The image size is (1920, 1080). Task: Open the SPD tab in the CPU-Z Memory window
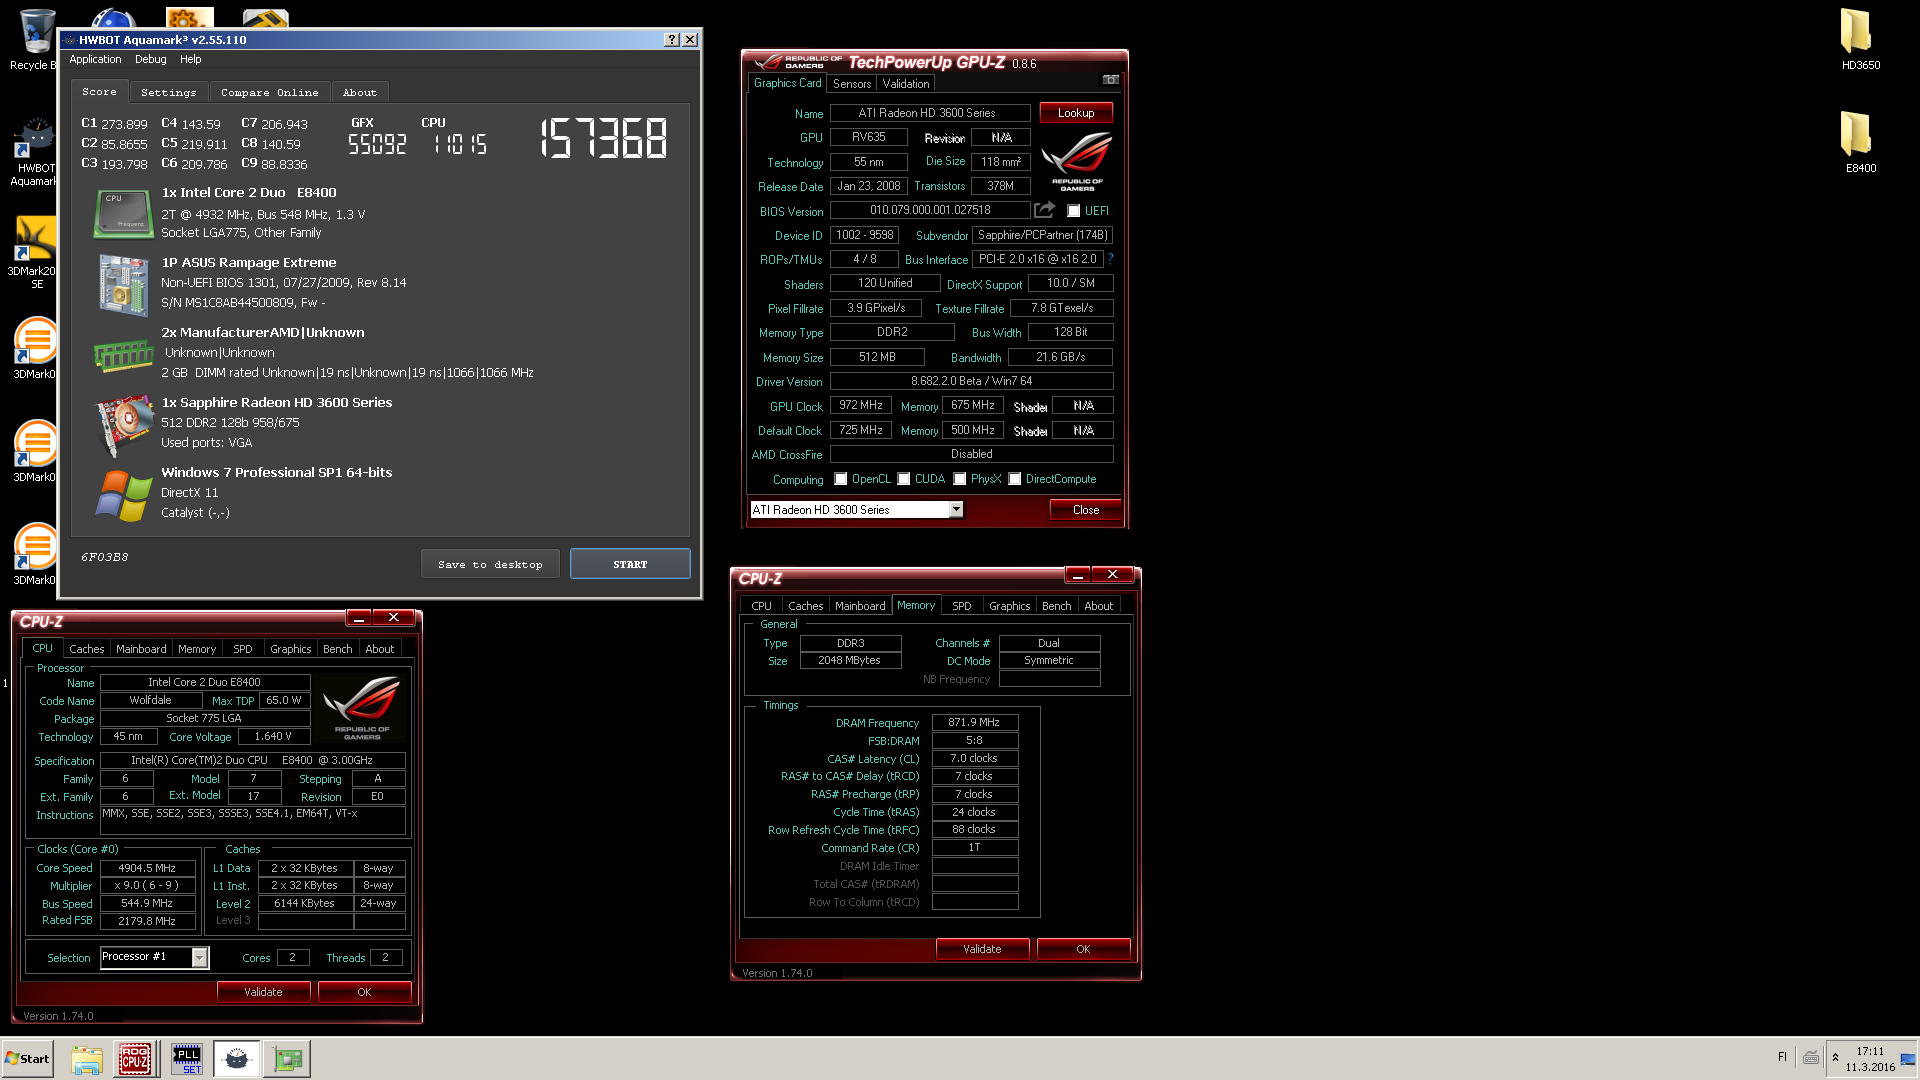(x=962, y=606)
